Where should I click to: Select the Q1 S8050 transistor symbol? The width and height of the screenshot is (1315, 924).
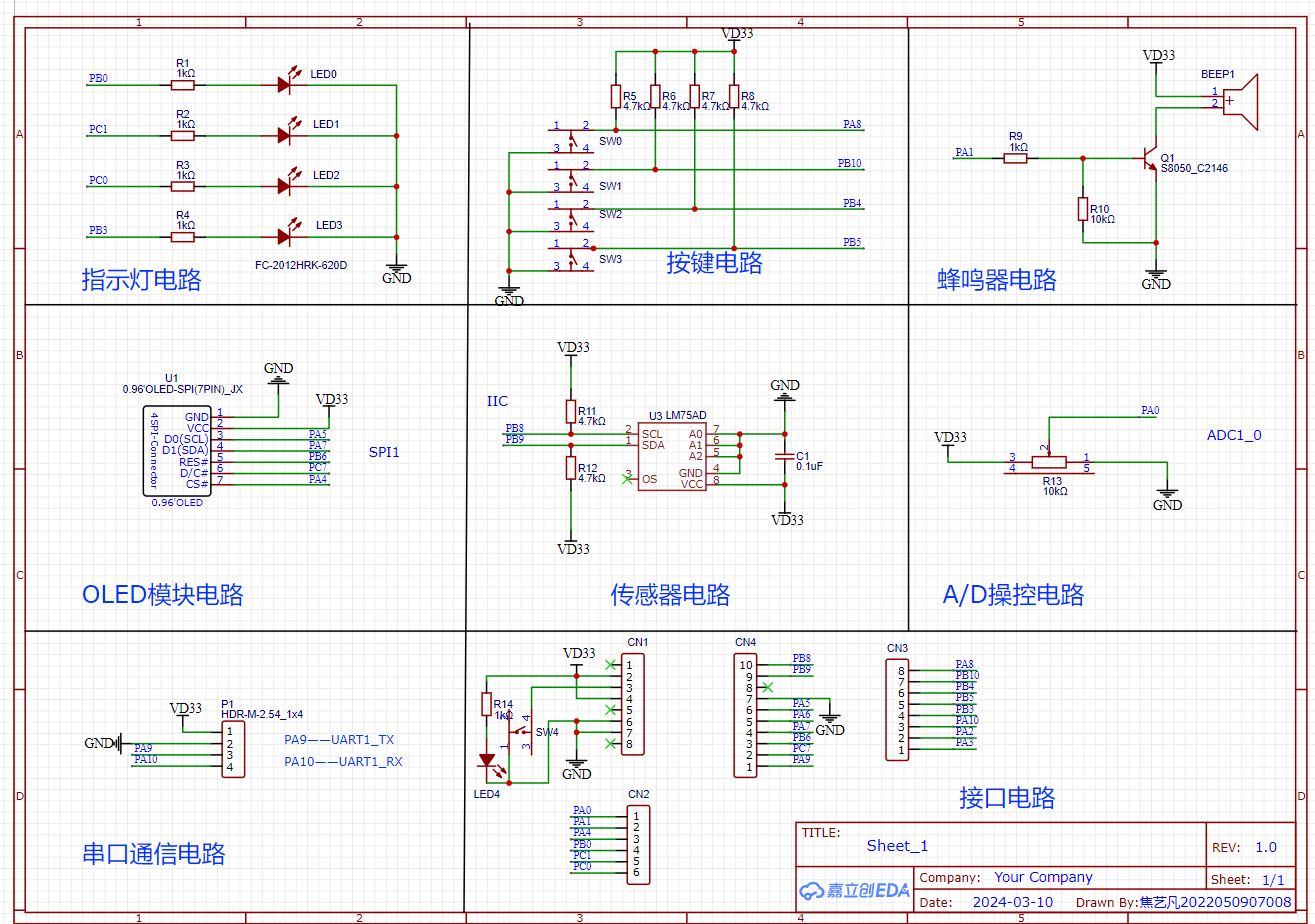1150,157
